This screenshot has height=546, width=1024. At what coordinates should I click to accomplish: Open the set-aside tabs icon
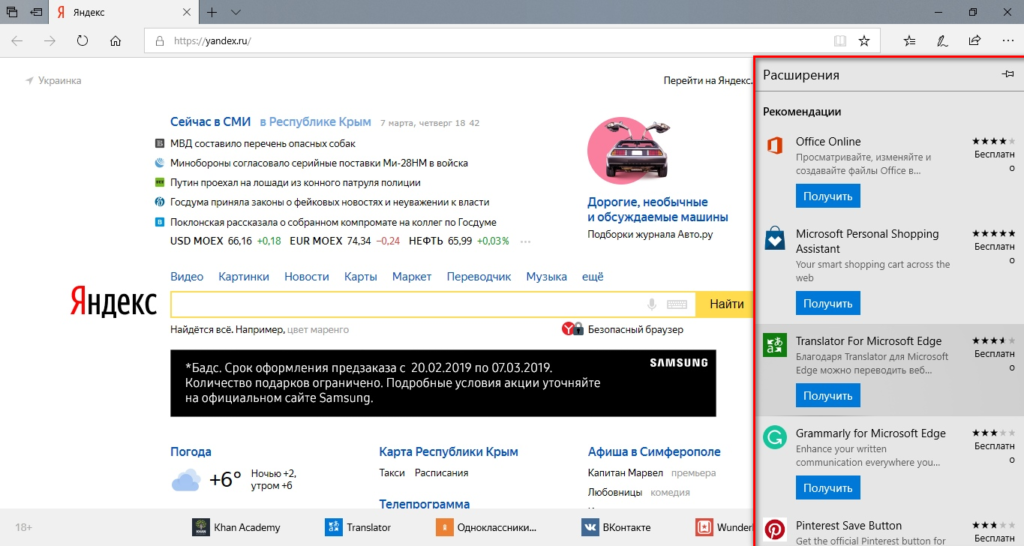click(x=12, y=12)
